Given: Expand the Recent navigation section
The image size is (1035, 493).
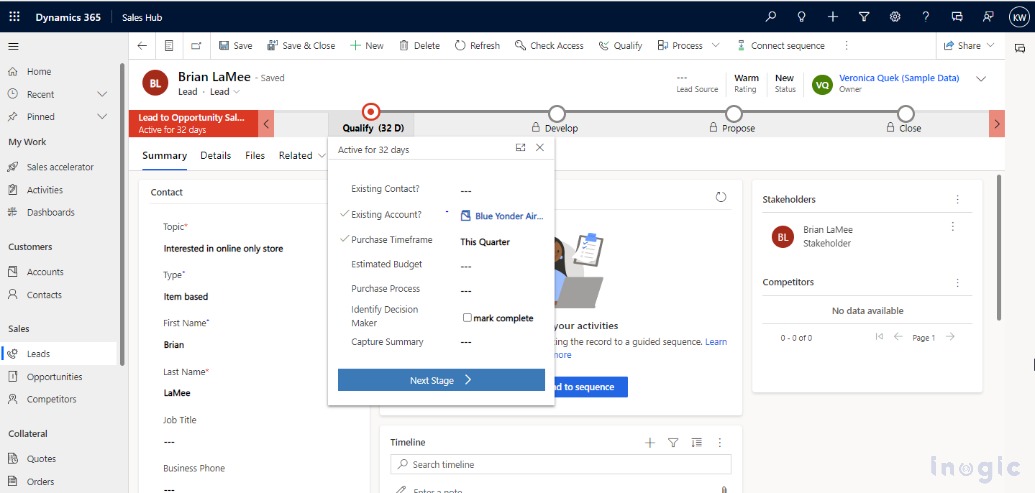Looking at the screenshot, I should pyautogui.click(x=102, y=94).
